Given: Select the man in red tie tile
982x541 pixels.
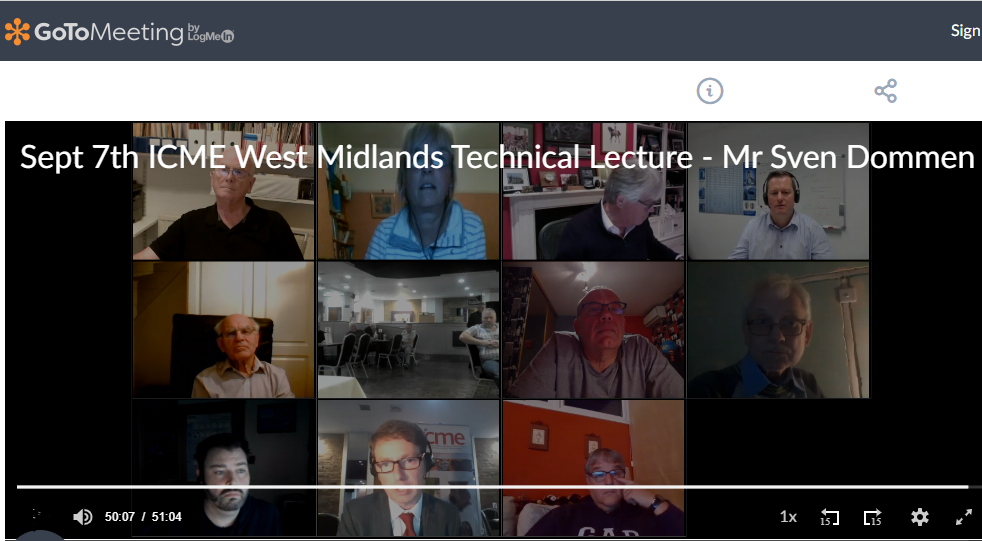Looking at the screenshot, I should pyautogui.click(x=408, y=468).
